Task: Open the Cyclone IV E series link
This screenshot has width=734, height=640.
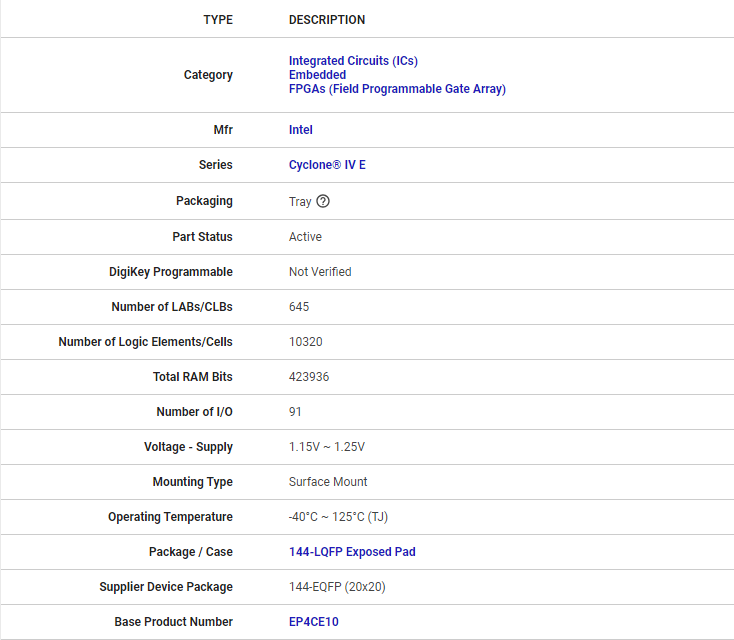Action: 327,165
